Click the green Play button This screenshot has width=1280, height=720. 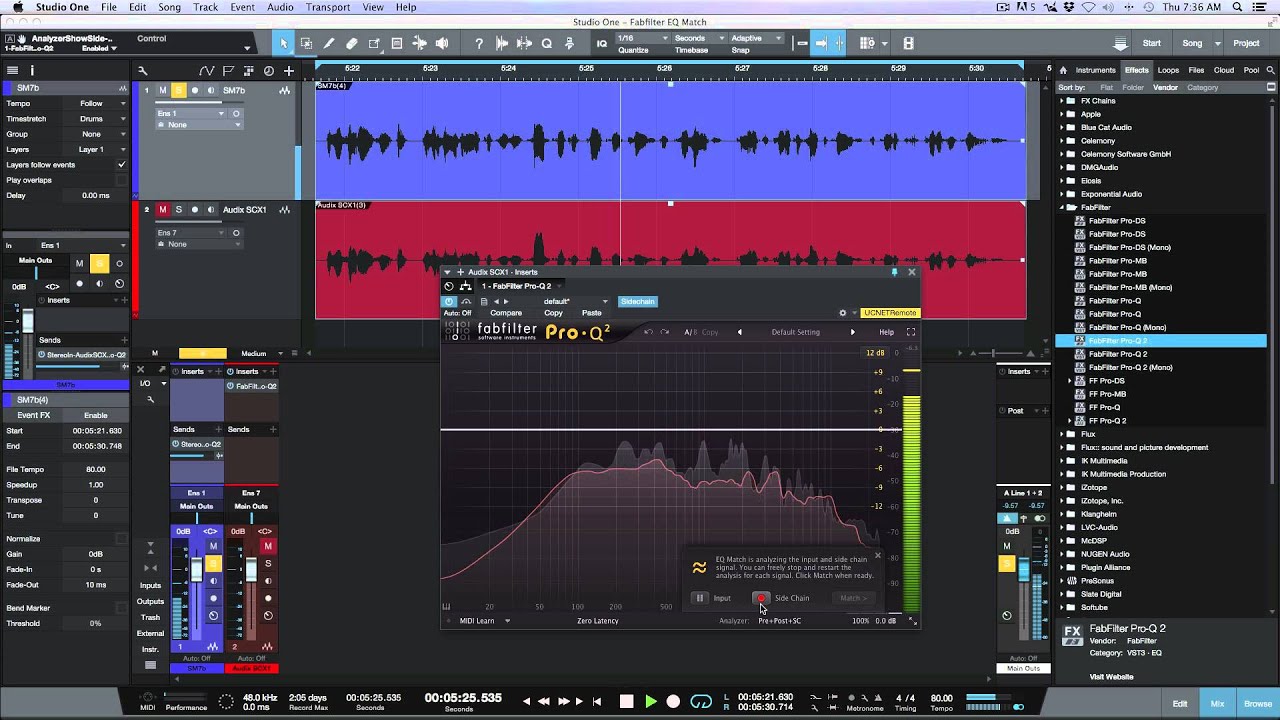(650, 701)
